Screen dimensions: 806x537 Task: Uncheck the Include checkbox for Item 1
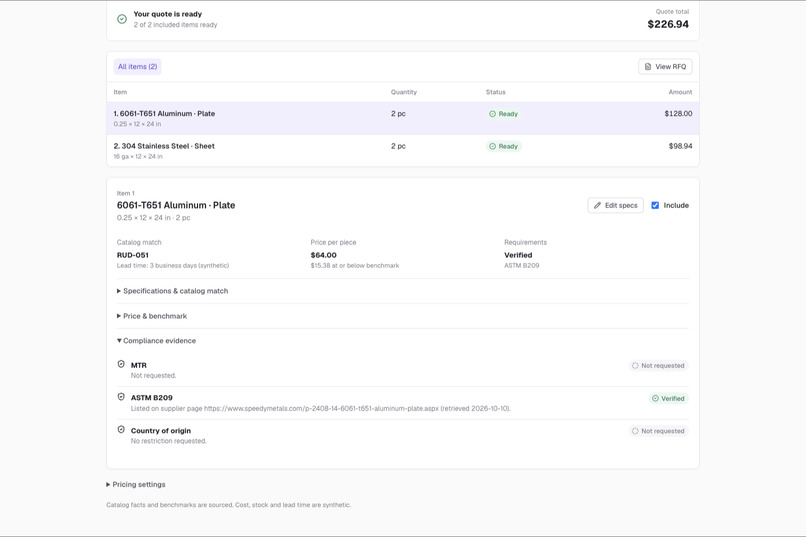click(655, 206)
